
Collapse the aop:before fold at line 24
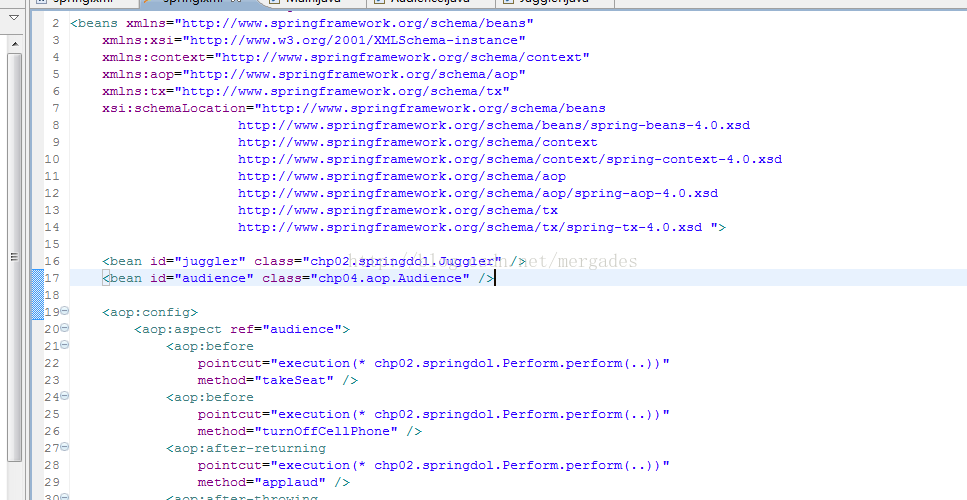(x=65, y=396)
